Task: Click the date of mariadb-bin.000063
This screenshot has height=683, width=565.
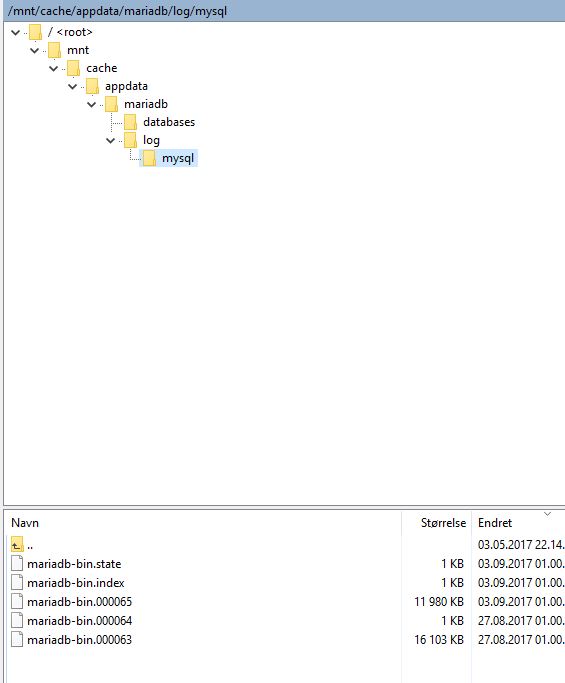Action: pyautogui.click(x=521, y=639)
